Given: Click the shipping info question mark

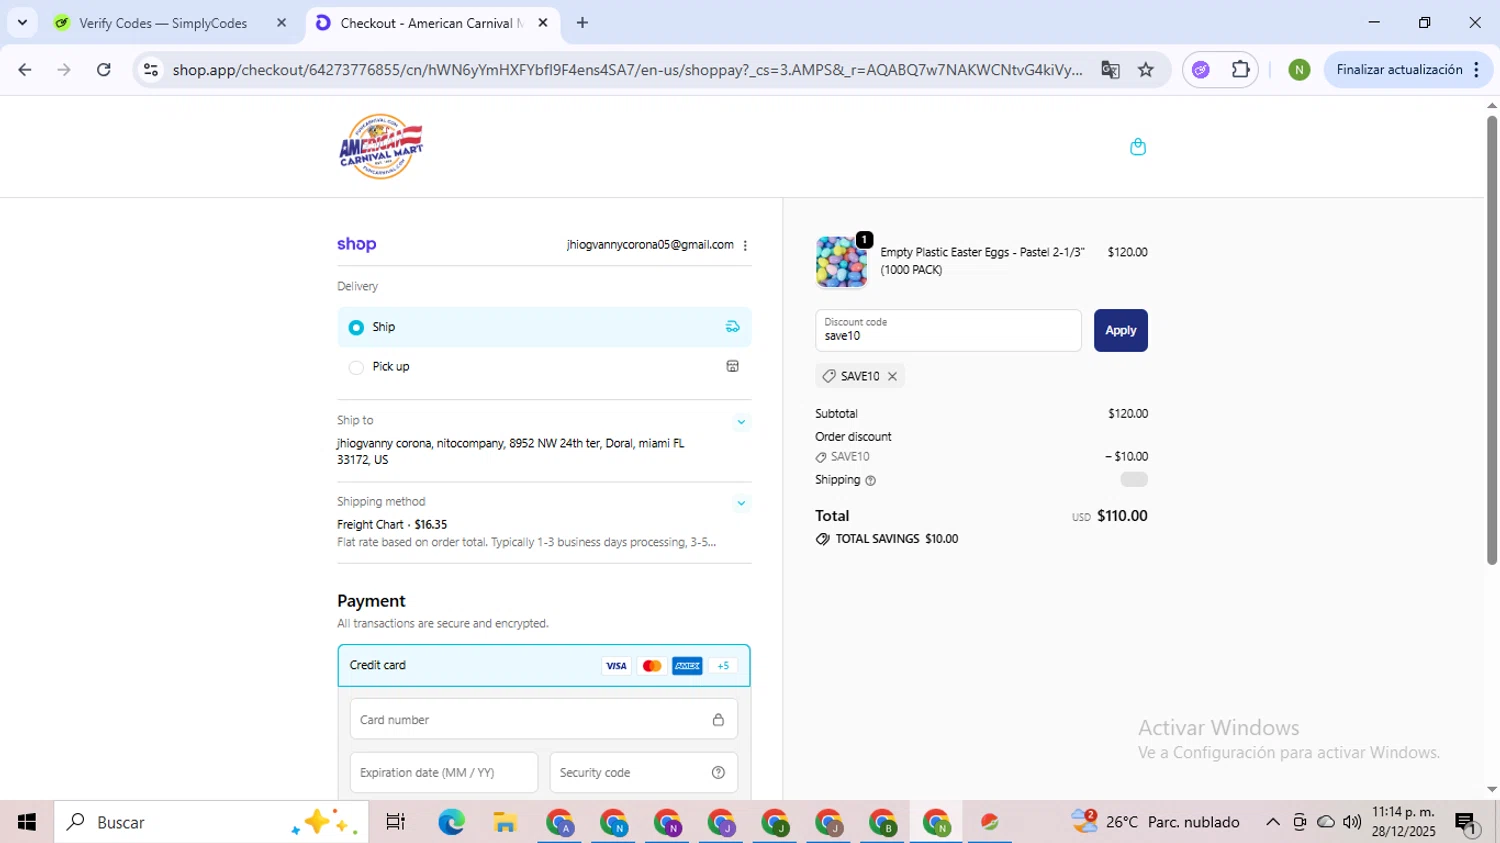Looking at the screenshot, I should tap(870, 481).
